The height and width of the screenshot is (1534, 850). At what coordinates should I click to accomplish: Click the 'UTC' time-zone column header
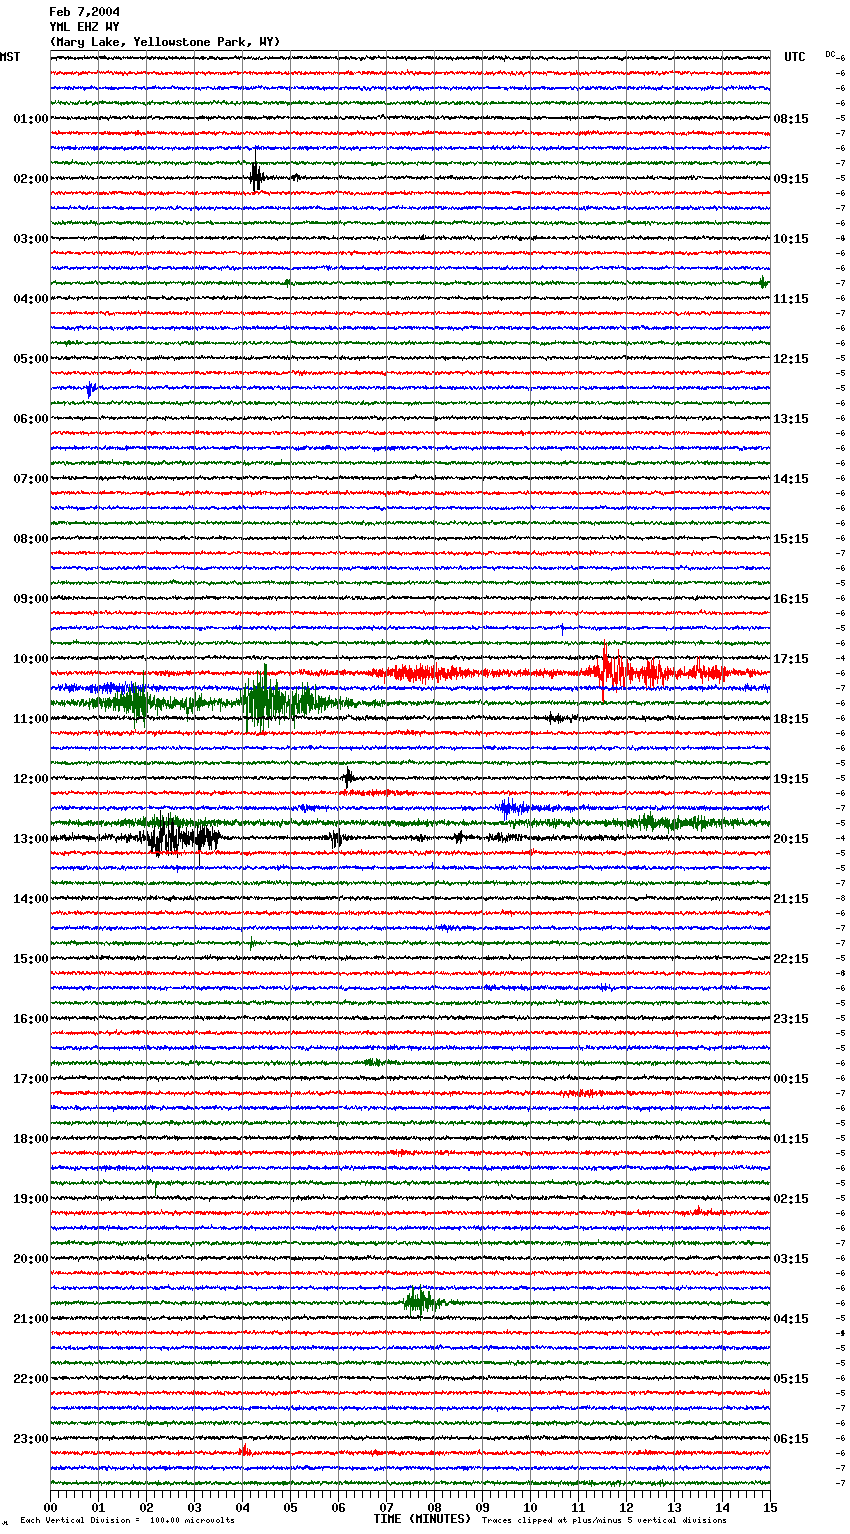click(x=795, y=57)
